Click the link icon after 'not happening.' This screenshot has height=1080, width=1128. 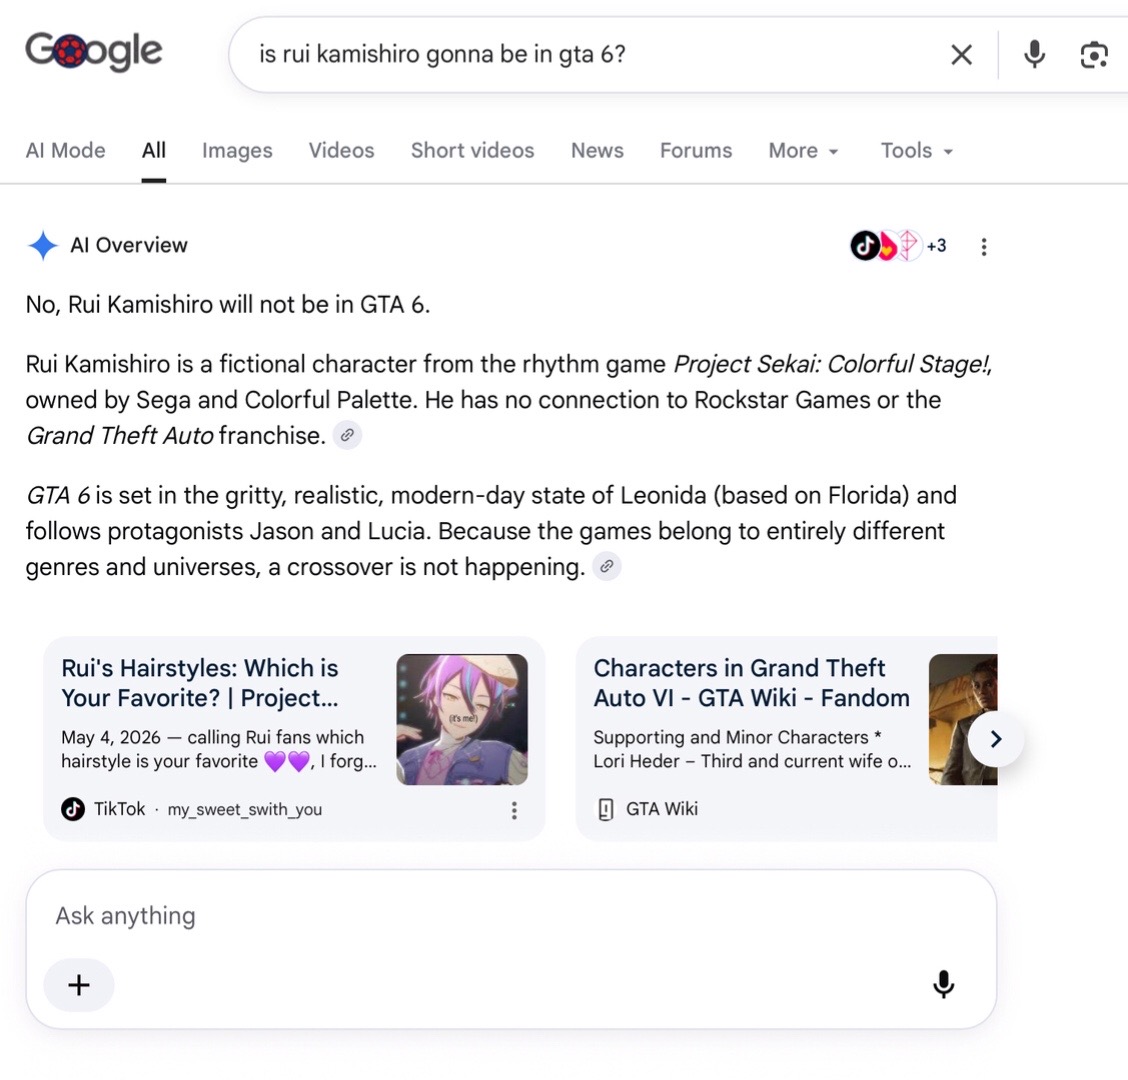[606, 566]
